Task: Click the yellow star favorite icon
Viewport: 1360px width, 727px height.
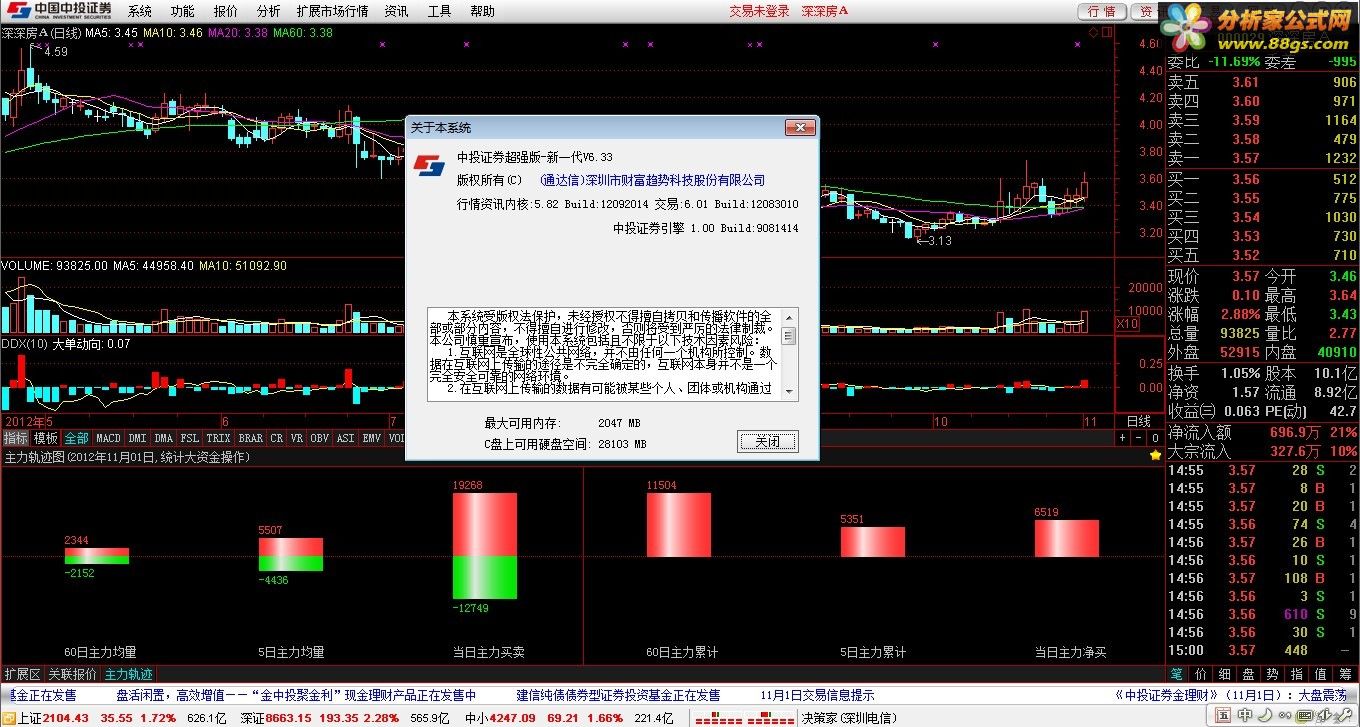Action: [x=1155, y=455]
